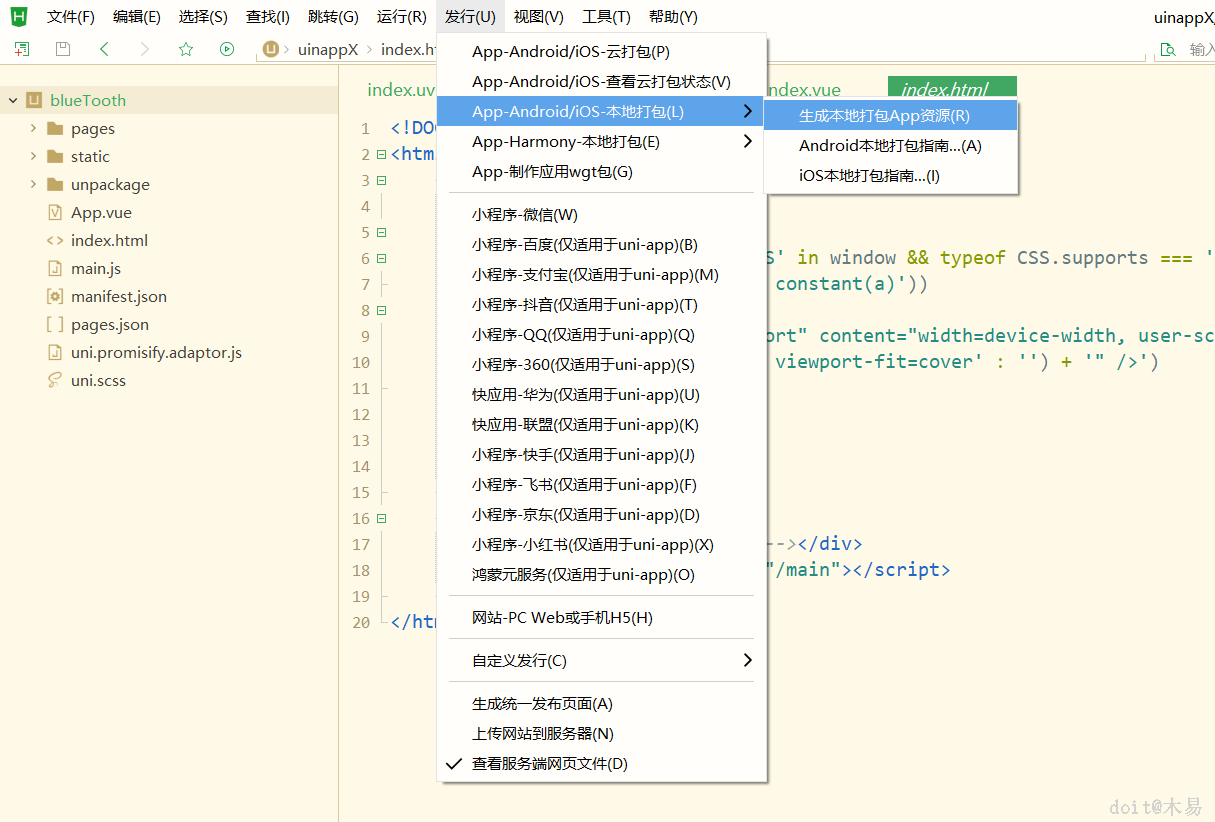Screen dimensions: 1215x822
Task: Open the 运行(R) menu in menu bar
Action: tap(401, 17)
